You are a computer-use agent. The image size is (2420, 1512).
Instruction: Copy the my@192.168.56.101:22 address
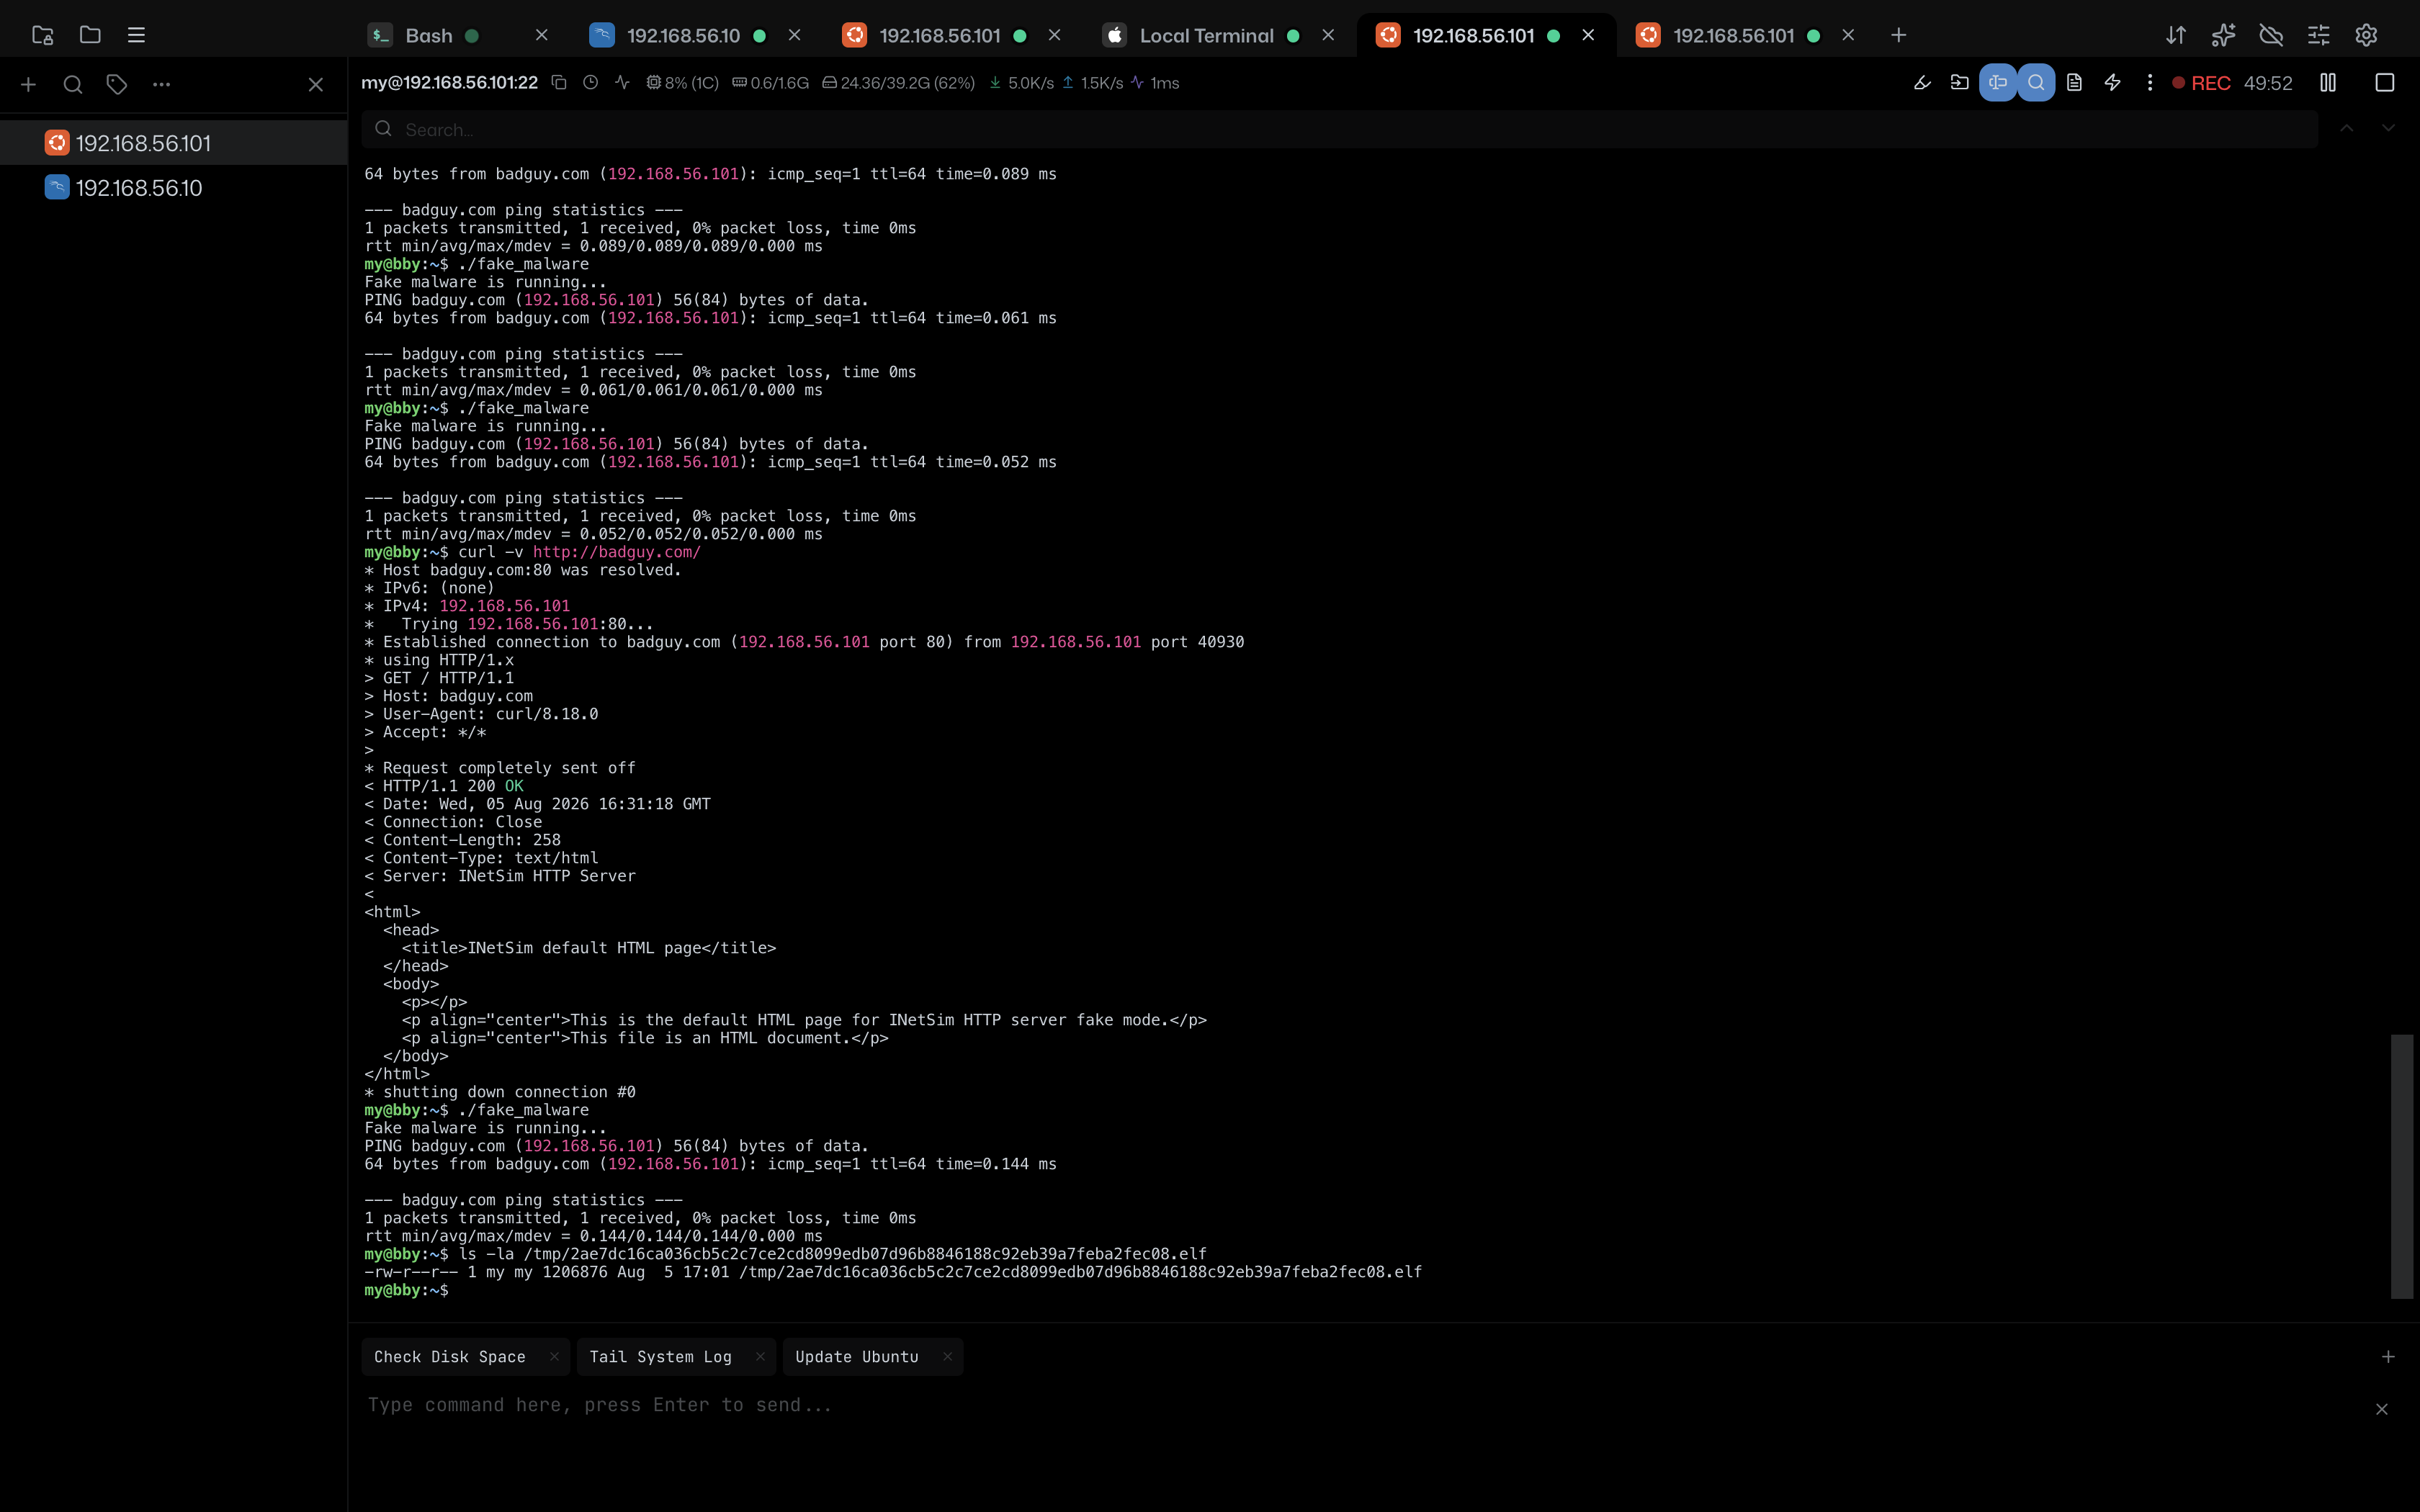click(x=559, y=83)
